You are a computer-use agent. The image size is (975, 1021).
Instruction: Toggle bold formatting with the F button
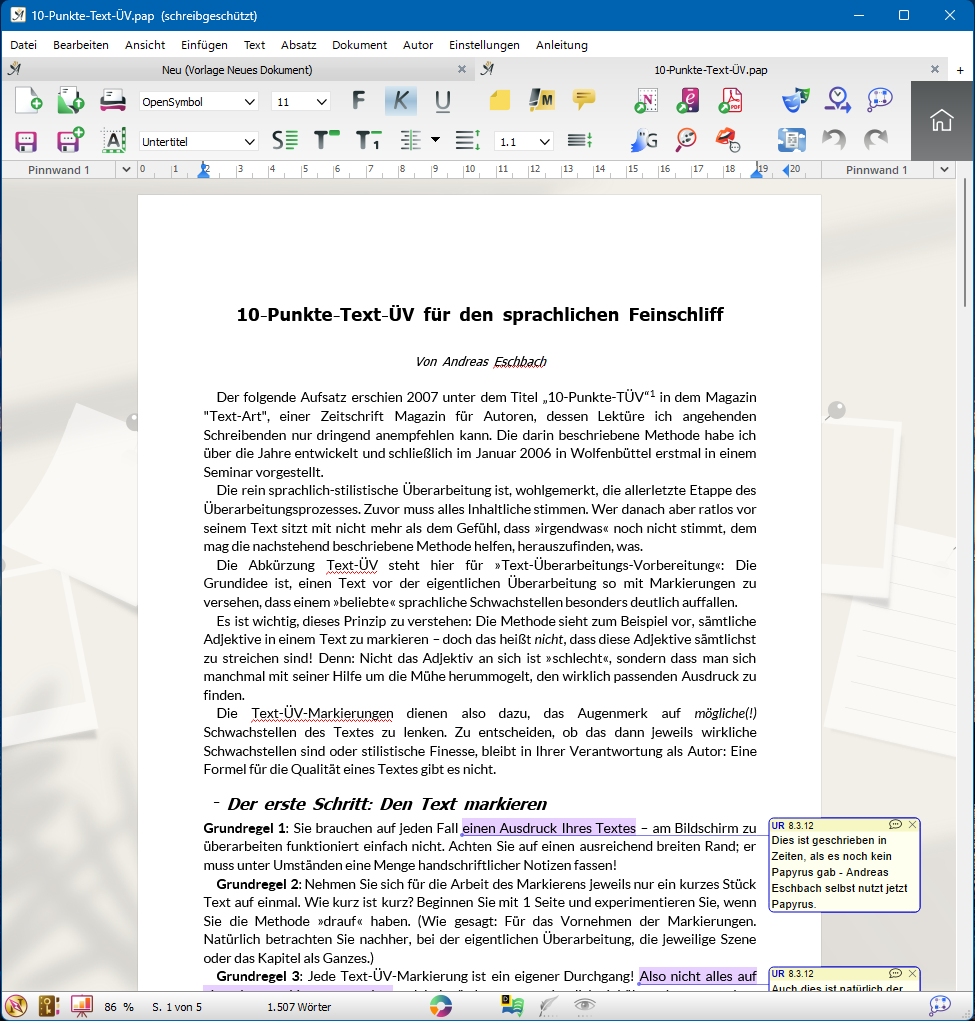(358, 101)
